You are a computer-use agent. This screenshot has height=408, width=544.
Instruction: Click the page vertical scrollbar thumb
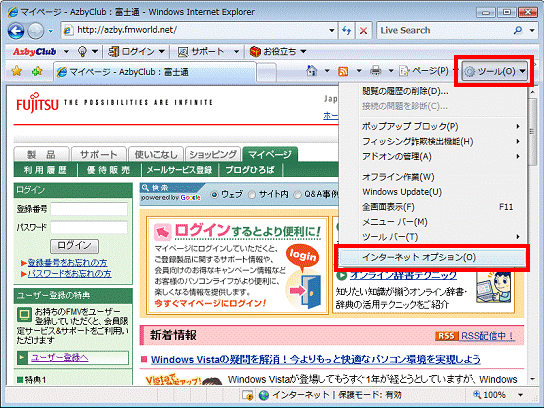coord(532,132)
